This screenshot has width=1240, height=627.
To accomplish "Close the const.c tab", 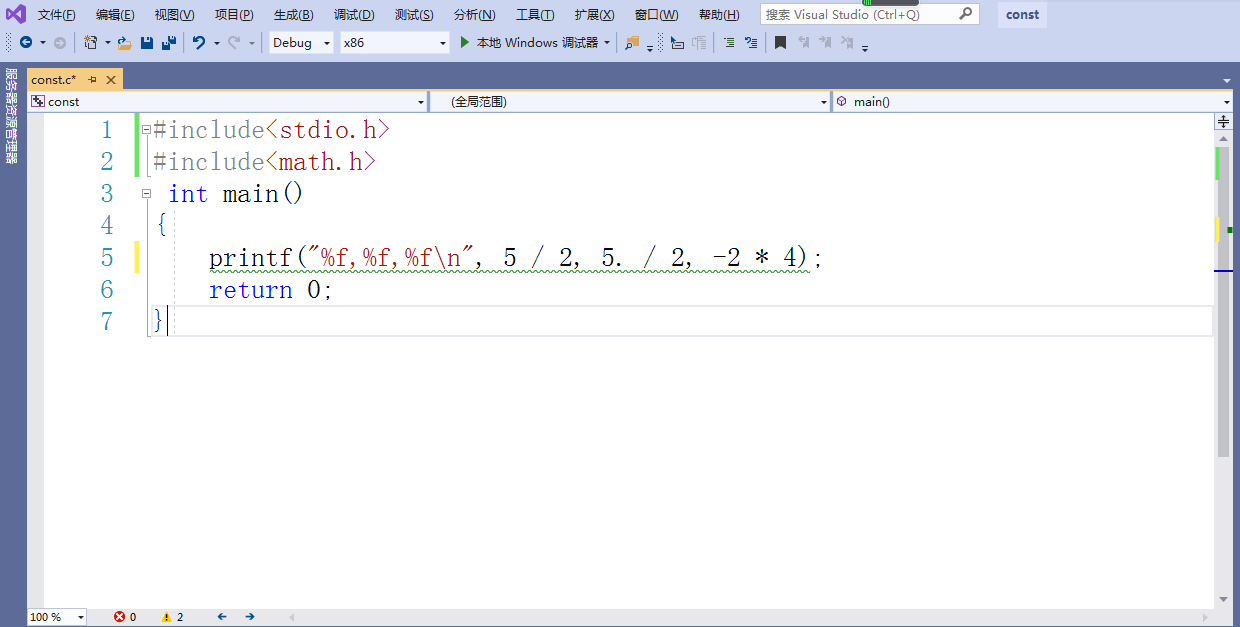I will coord(111,80).
